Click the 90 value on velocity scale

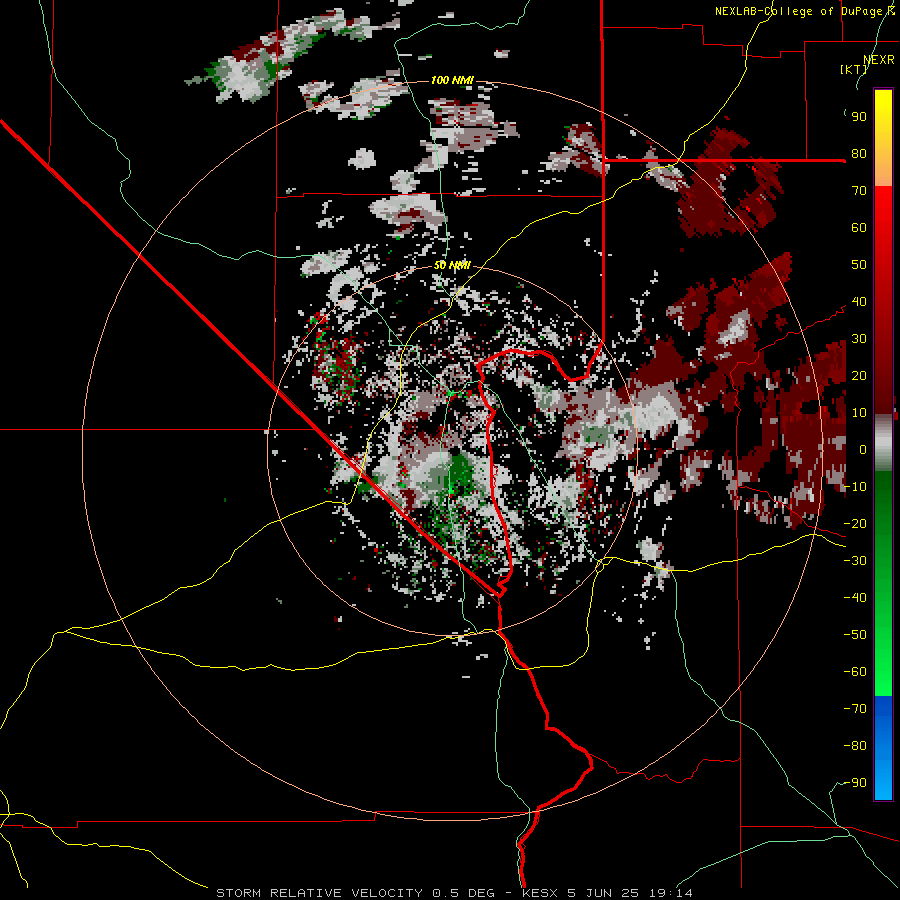coord(859,117)
